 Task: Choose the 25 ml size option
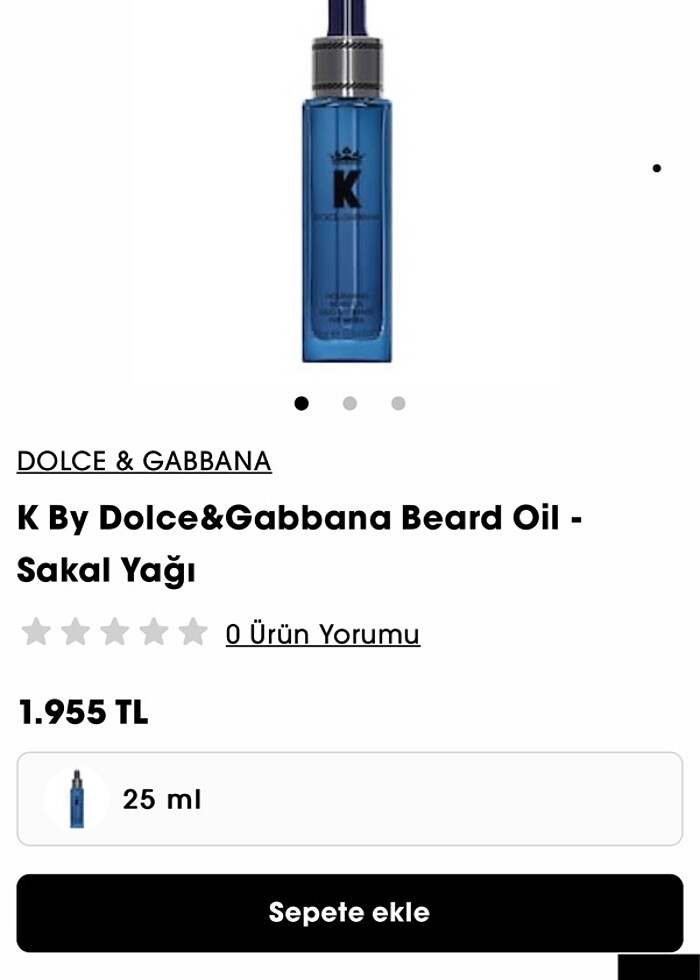pyautogui.click(x=348, y=799)
